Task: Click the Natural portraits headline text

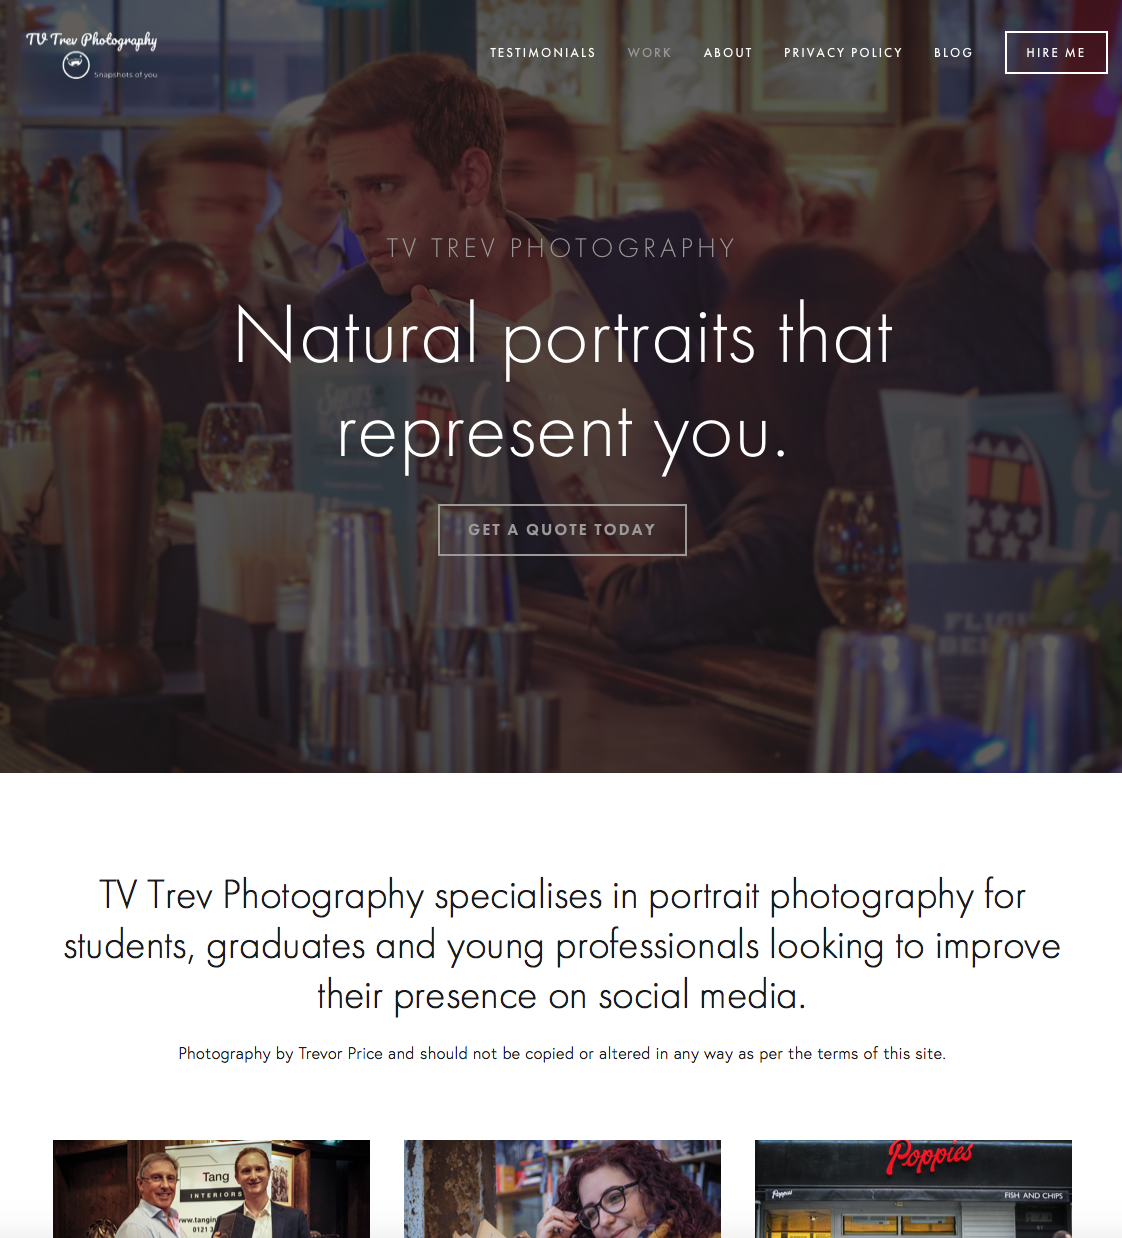Action: [x=563, y=336]
